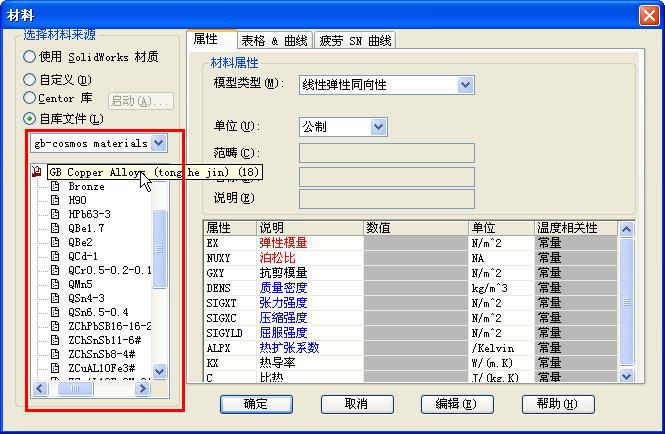Click the 确定 button
The height and width of the screenshot is (434, 665).
(x=256, y=404)
